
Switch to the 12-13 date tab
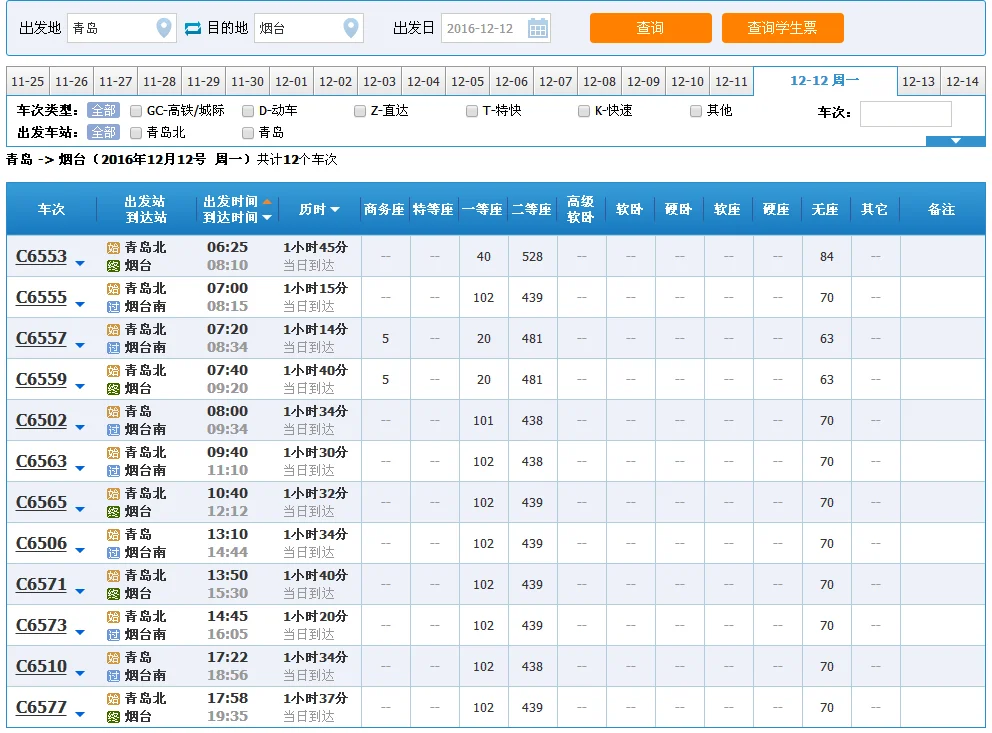tap(918, 81)
